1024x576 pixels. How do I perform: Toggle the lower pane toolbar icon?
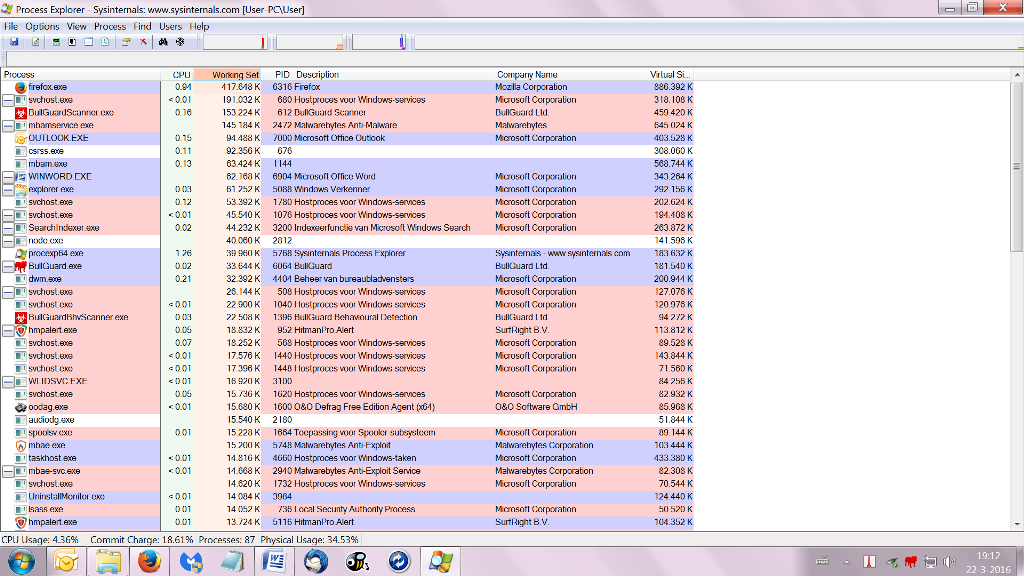[89, 42]
